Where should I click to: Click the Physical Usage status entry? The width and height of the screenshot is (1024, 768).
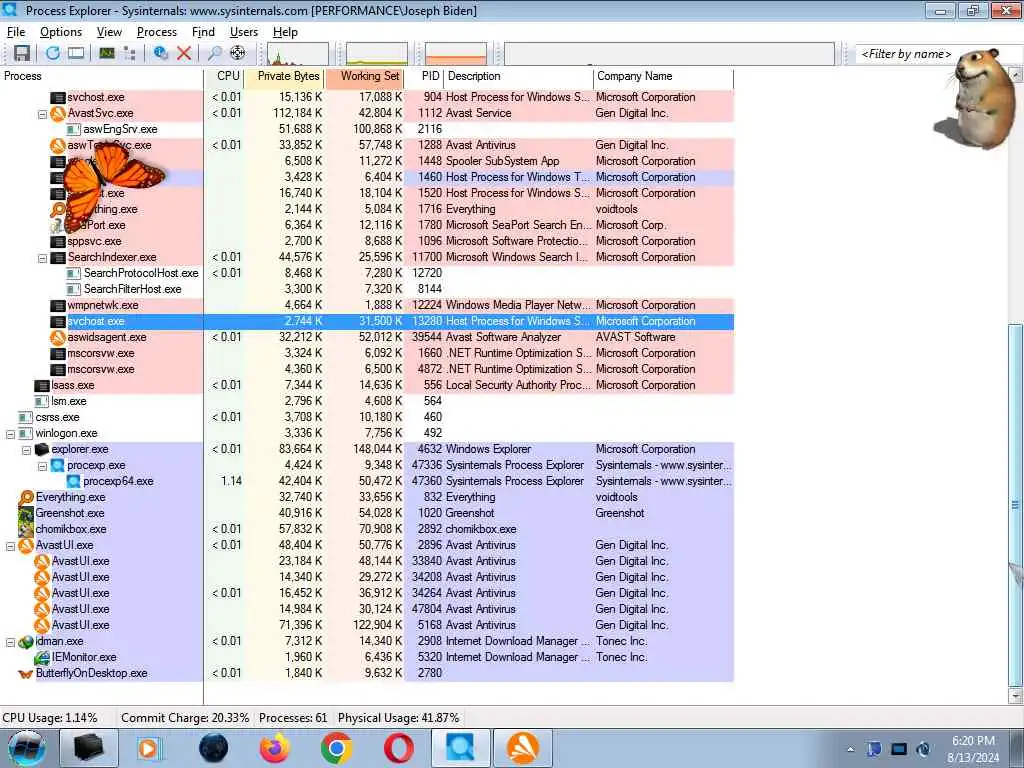(398, 718)
